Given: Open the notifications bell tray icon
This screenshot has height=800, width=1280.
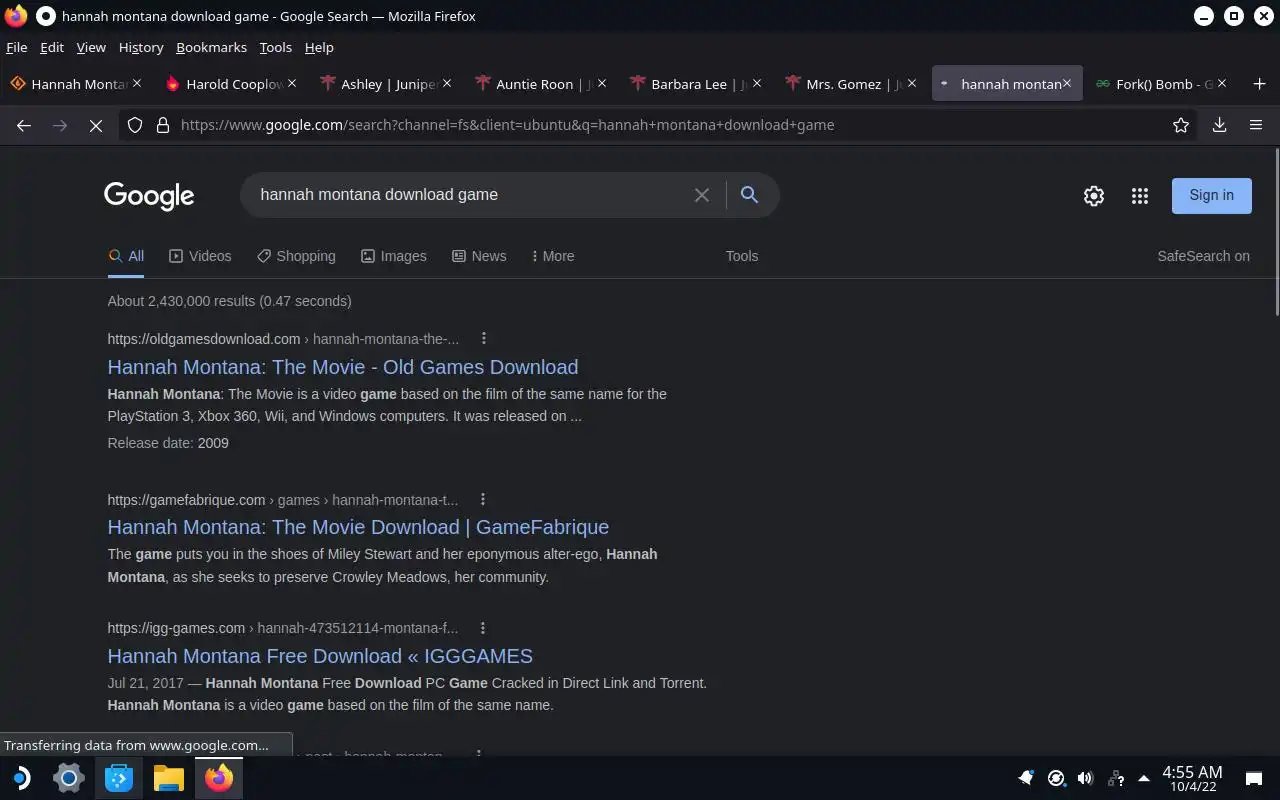Looking at the screenshot, I should pos(1025,778).
